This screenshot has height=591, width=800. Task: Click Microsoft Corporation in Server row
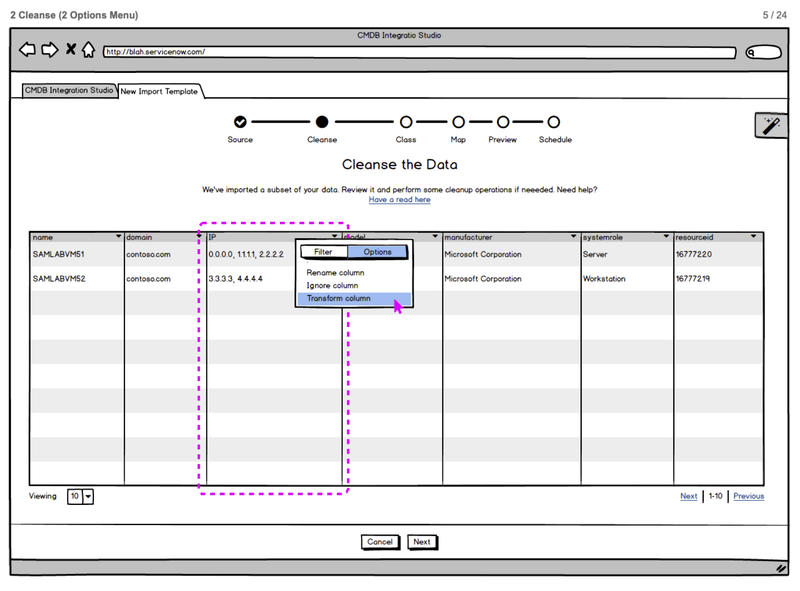483,254
